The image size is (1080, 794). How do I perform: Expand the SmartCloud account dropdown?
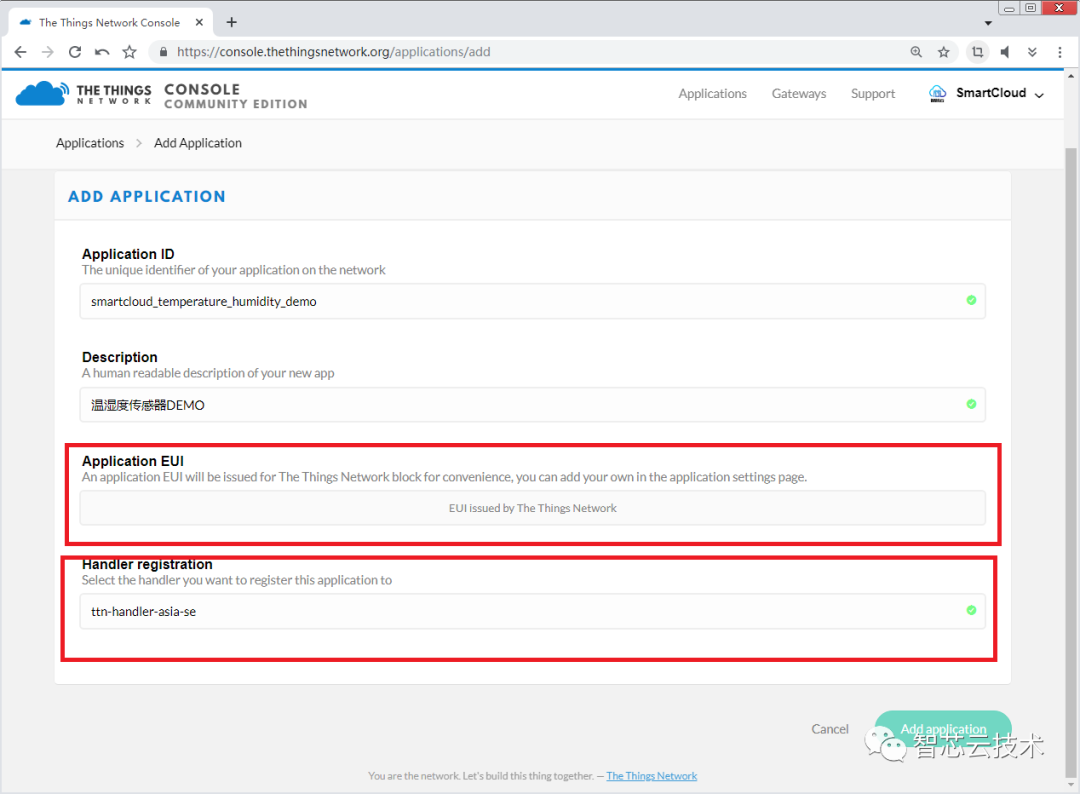[1039, 94]
